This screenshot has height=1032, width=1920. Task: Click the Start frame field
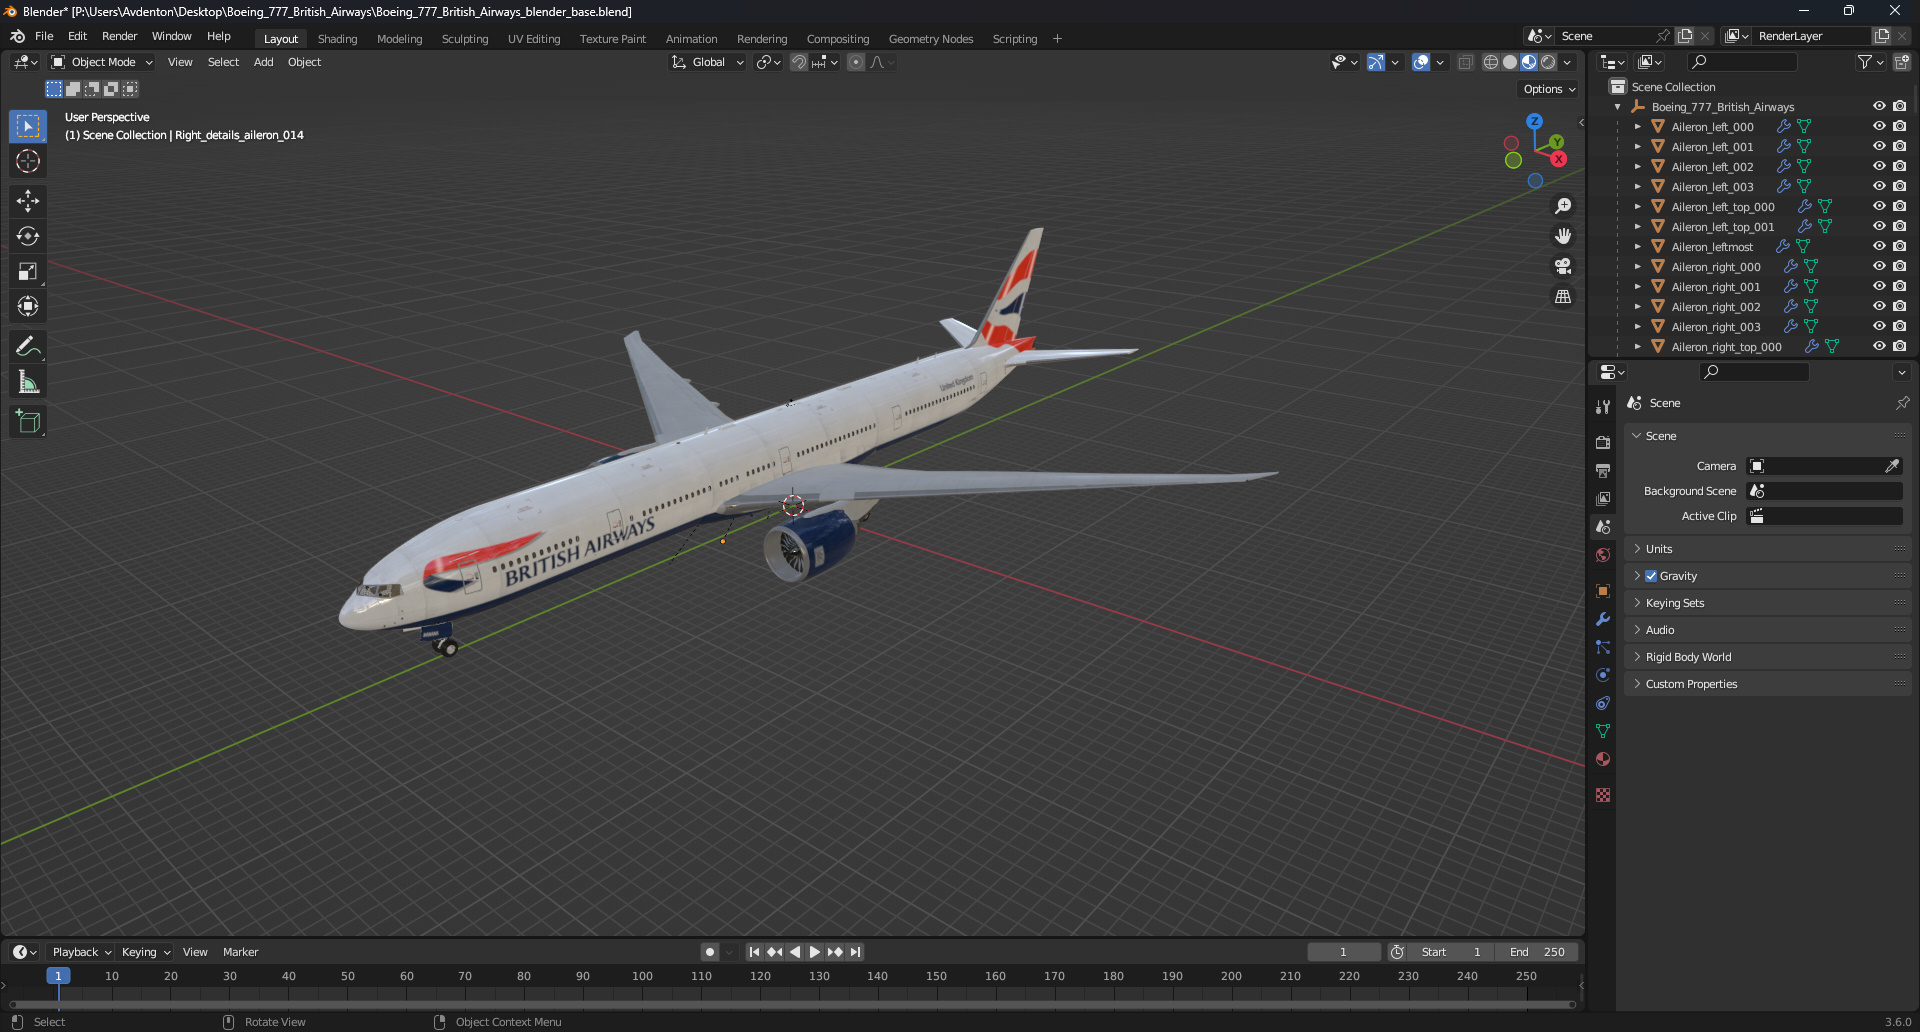click(1453, 952)
